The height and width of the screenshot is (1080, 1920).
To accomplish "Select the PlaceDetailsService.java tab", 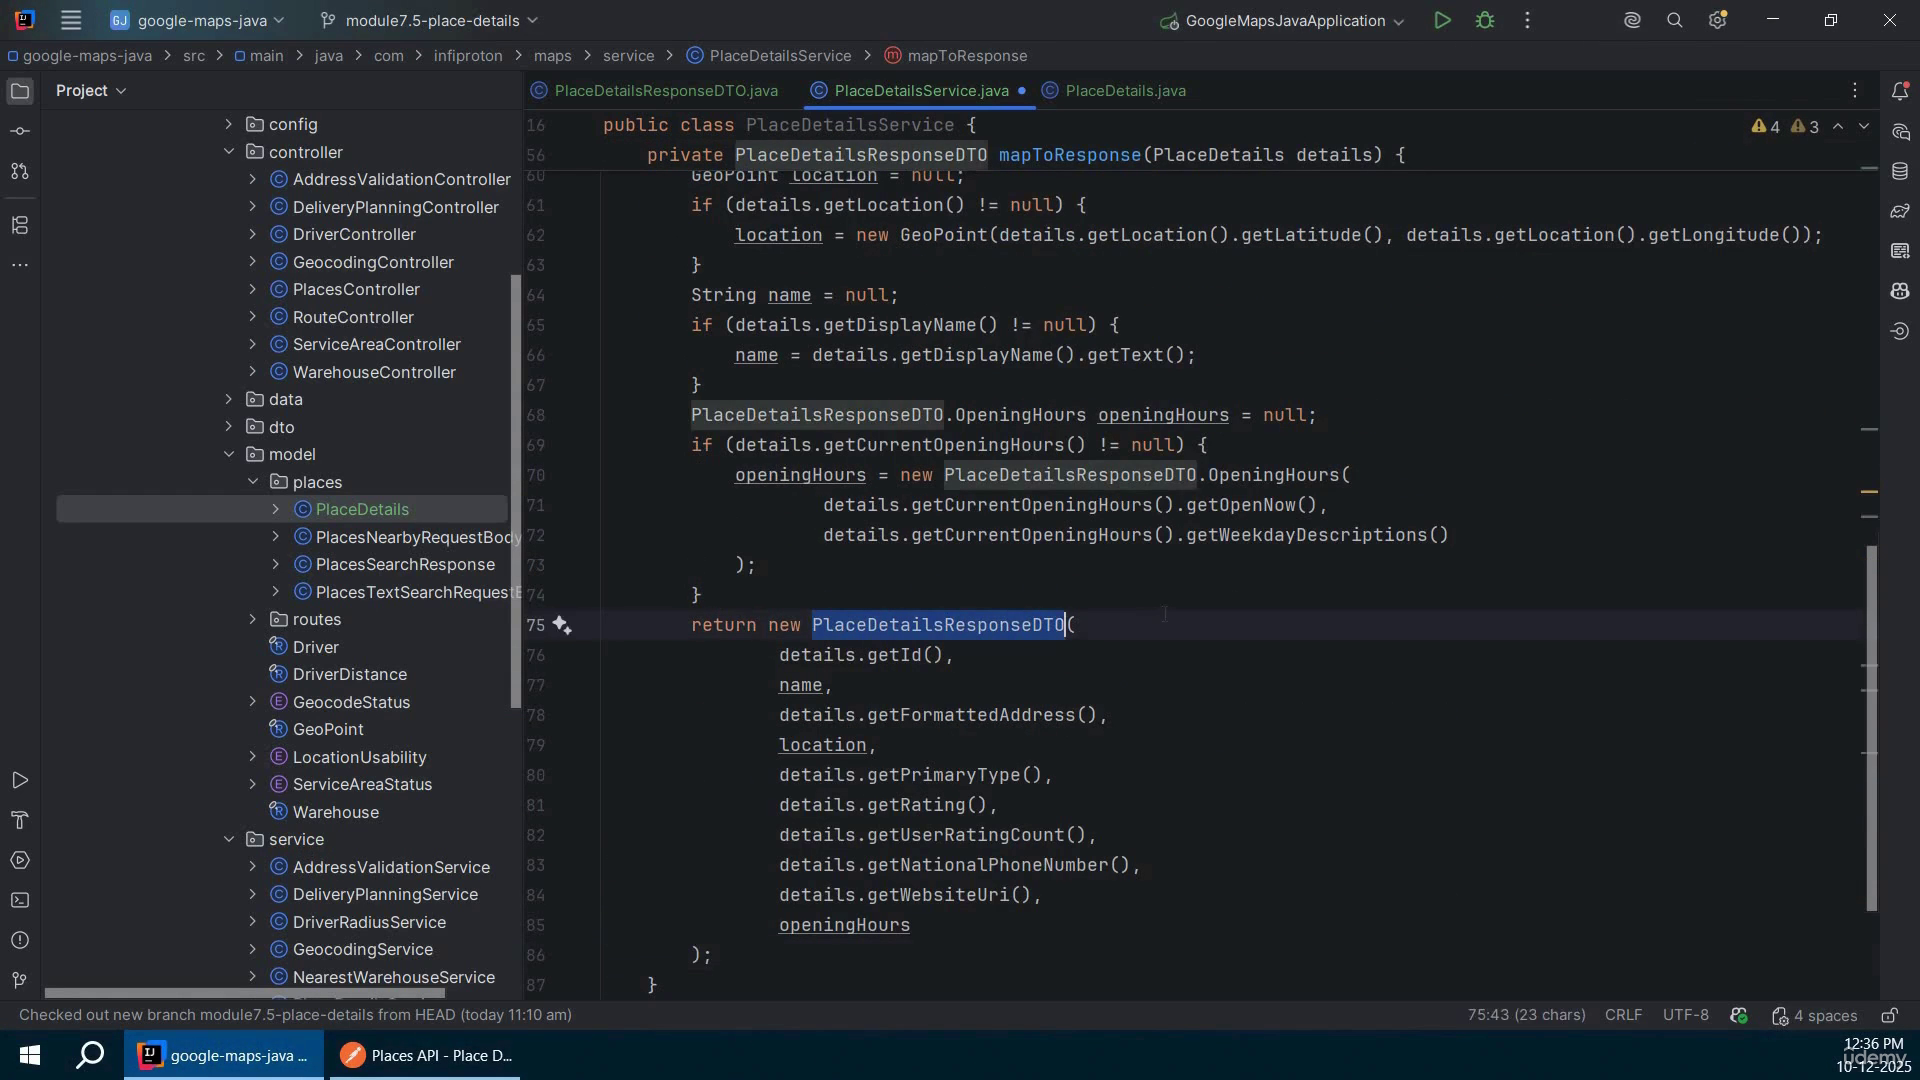I will [x=920, y=91].
